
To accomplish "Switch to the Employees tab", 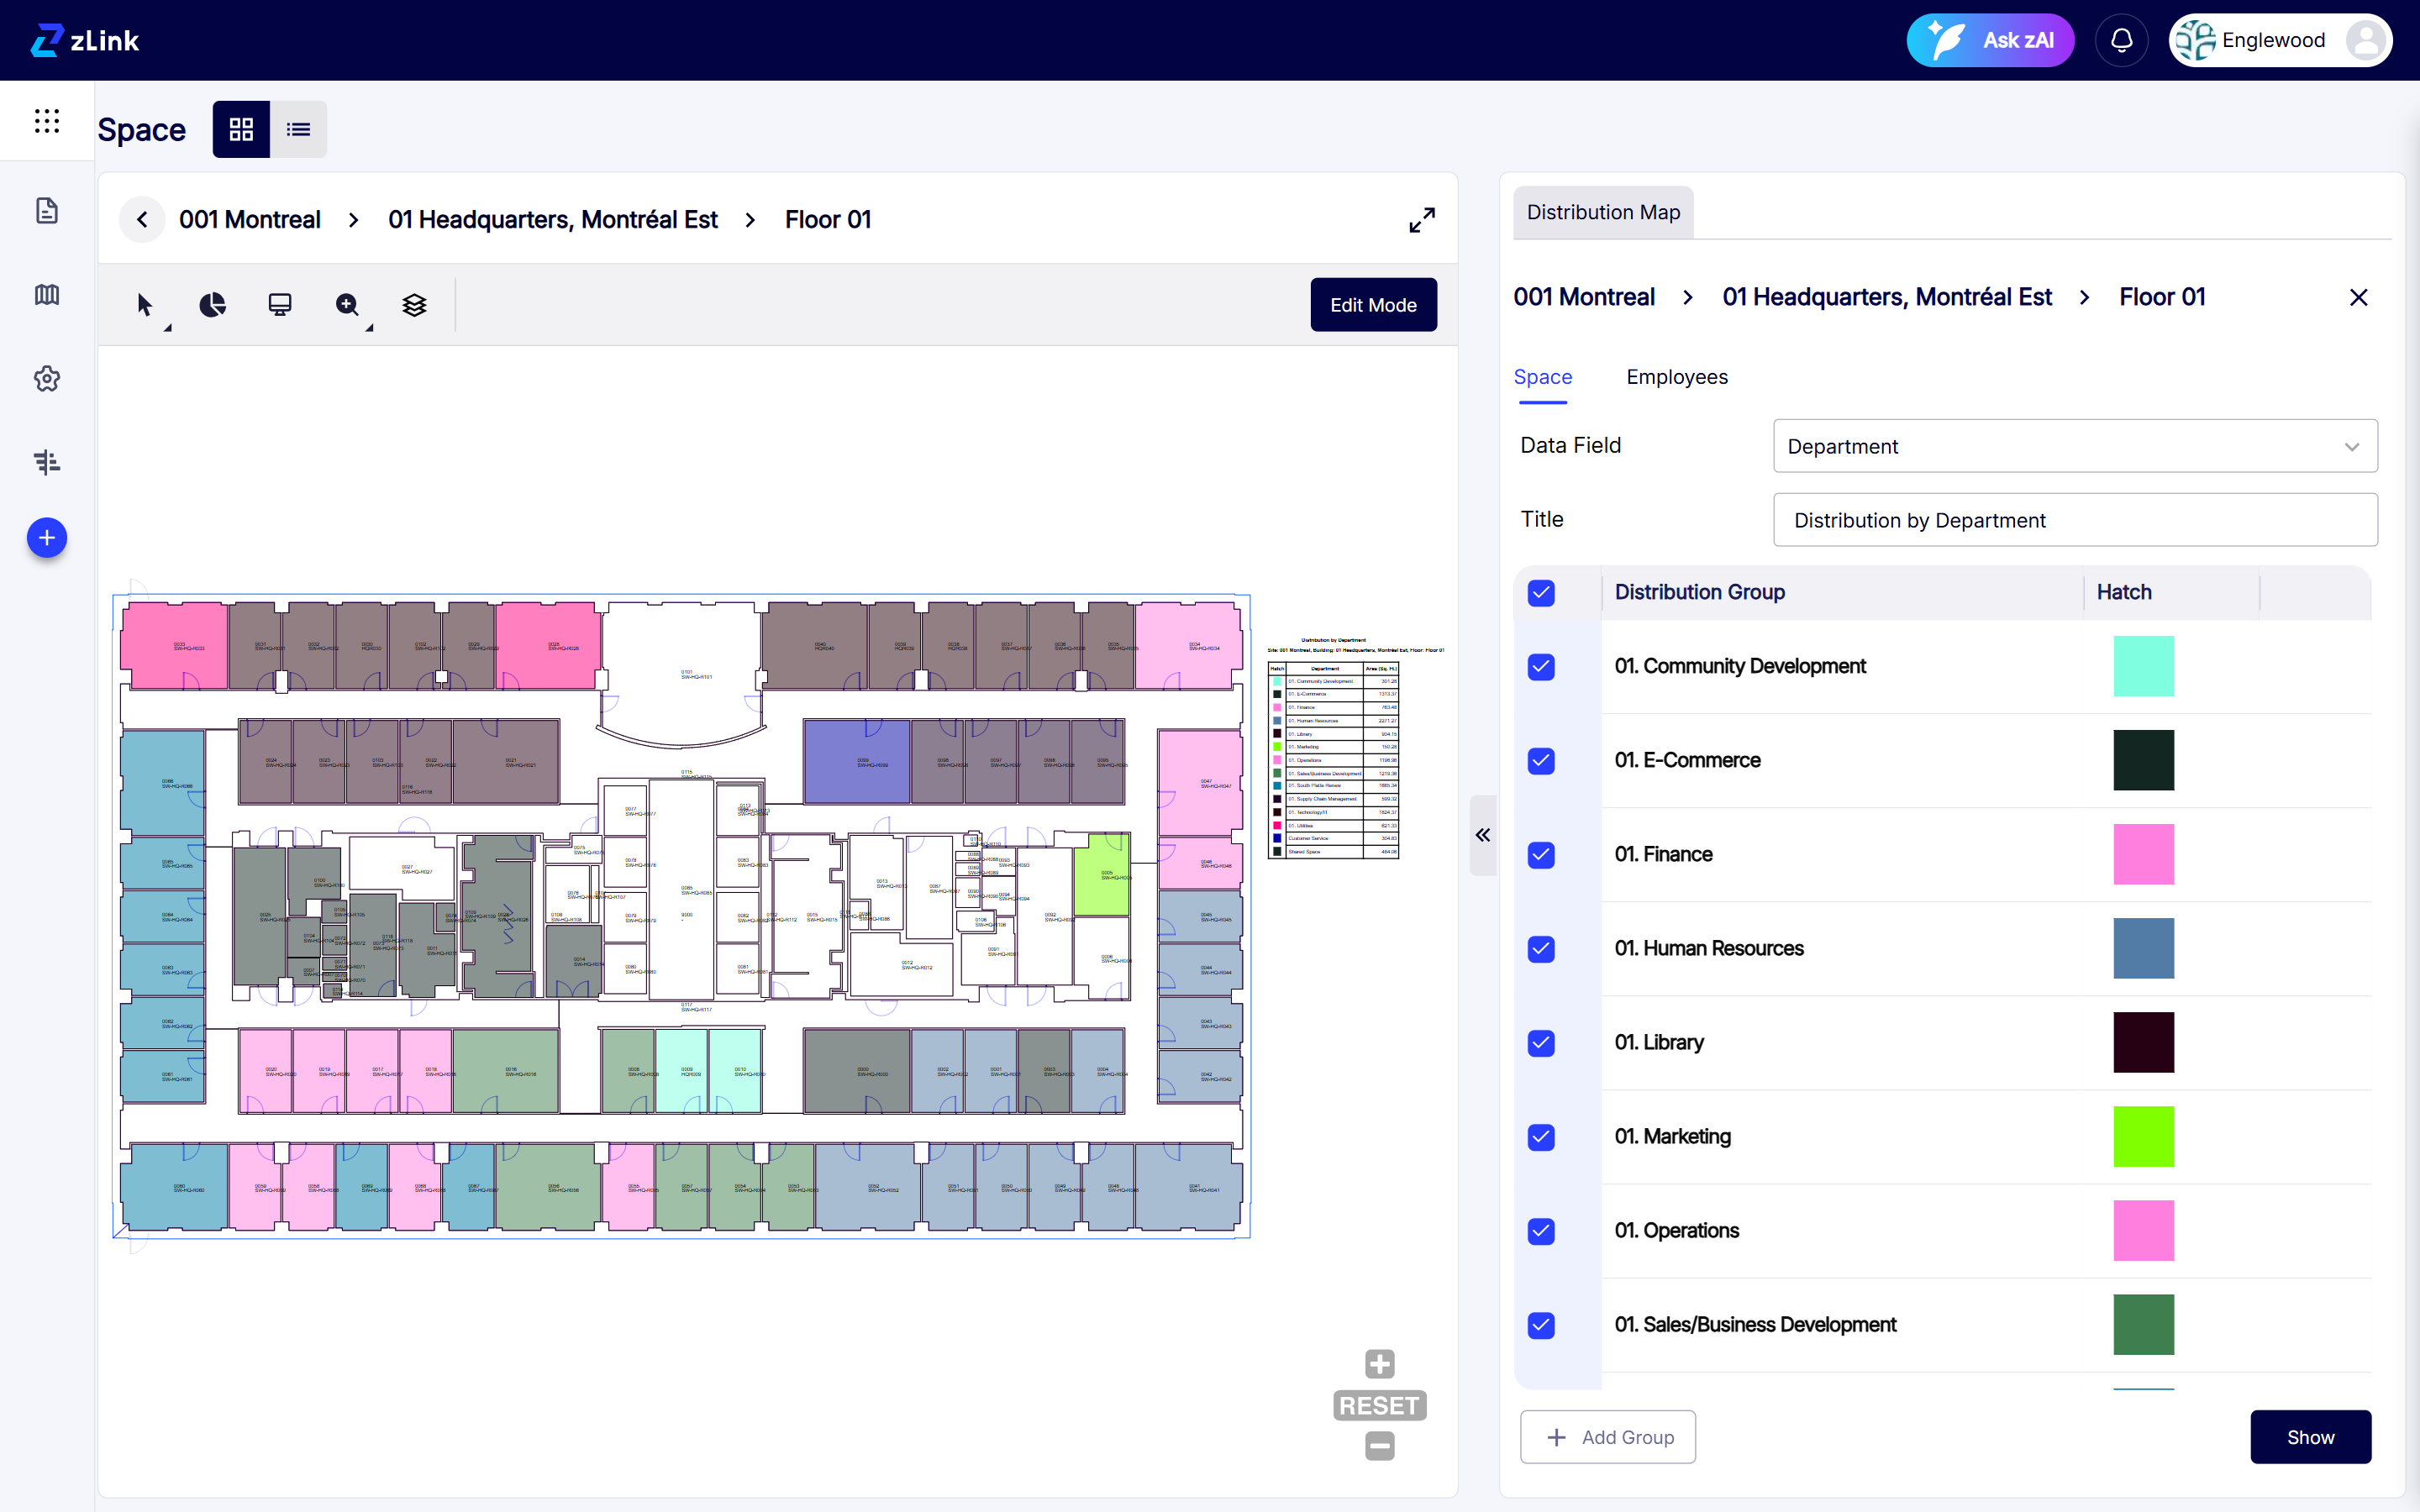I will click(1676, 377).
